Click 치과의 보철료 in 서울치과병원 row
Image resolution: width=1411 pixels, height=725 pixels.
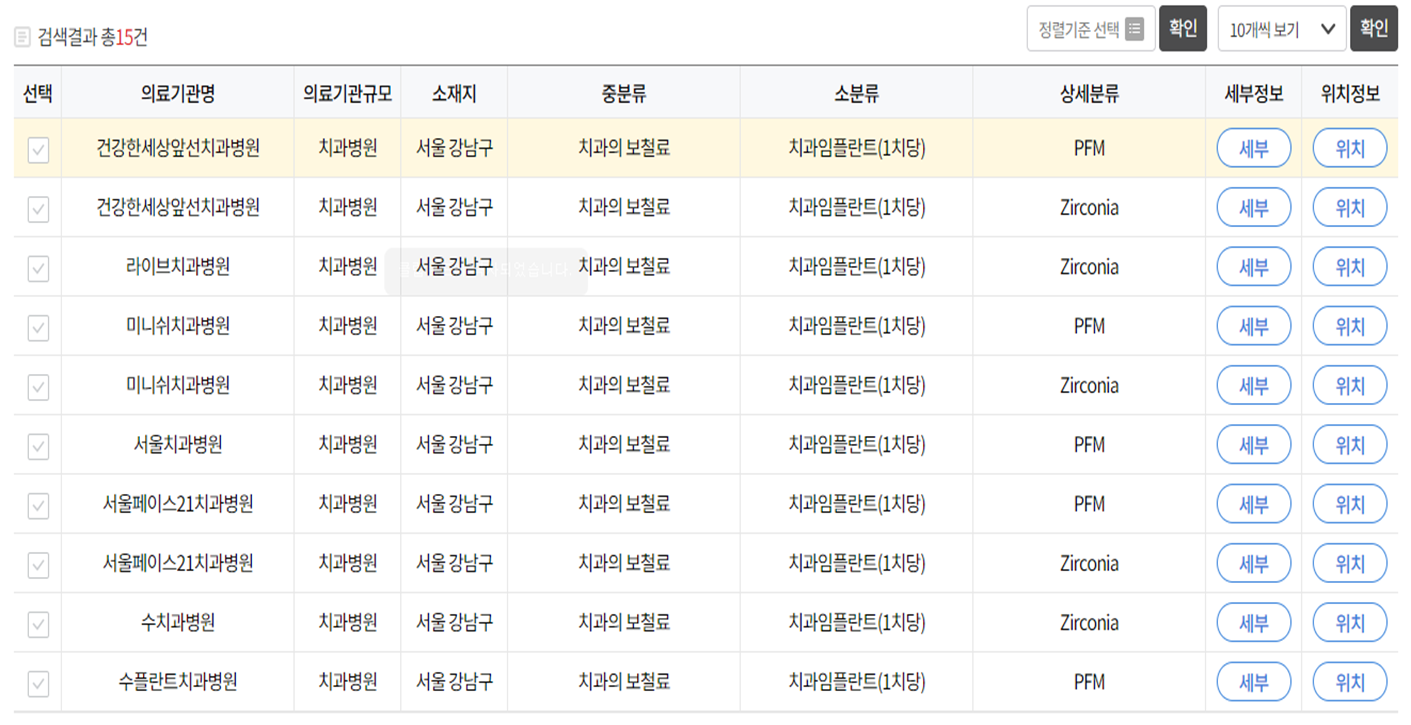(x=624, y=444)
